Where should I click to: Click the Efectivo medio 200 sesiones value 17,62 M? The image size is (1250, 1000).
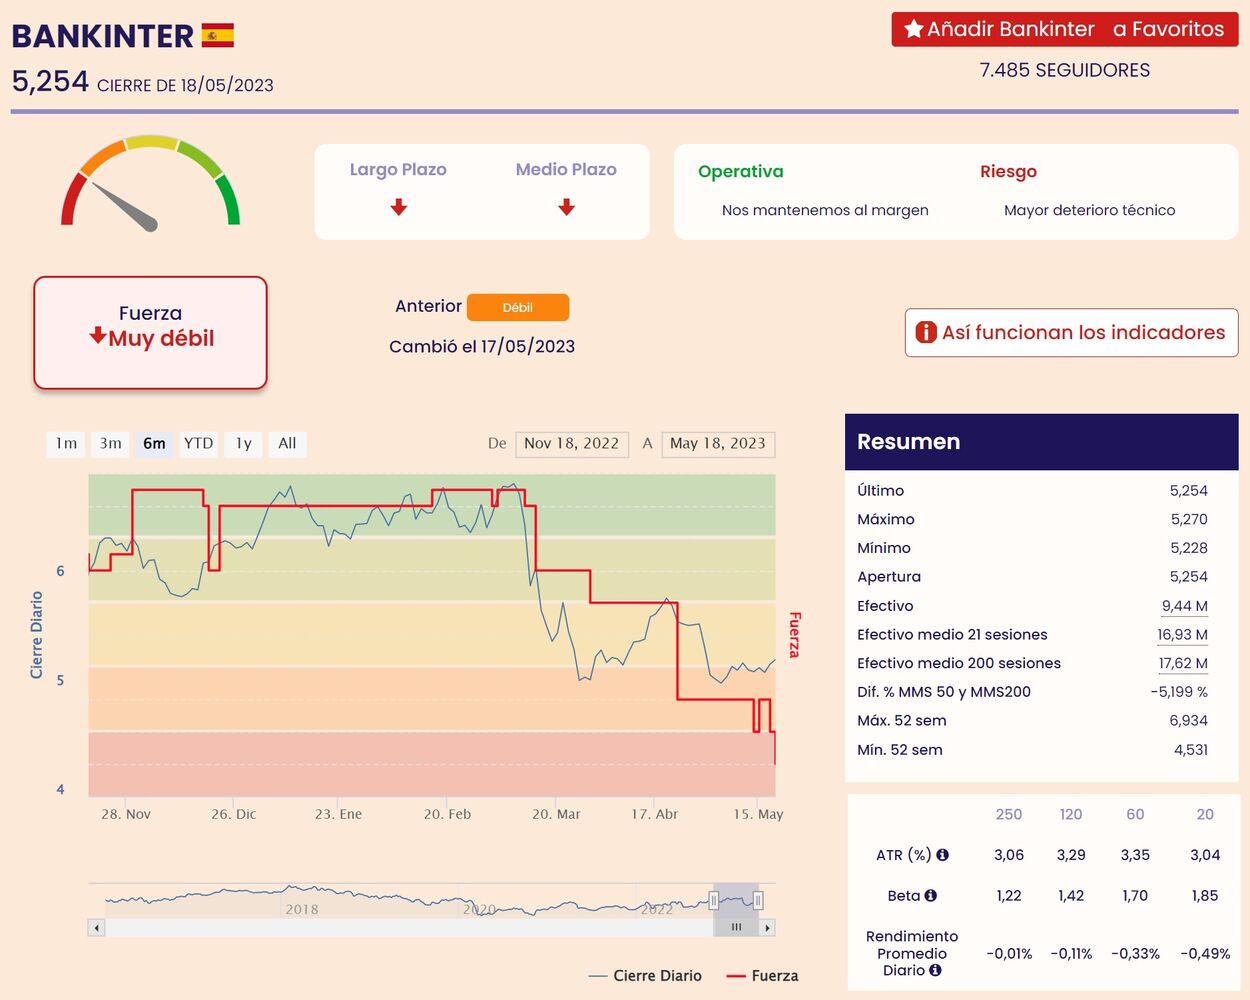pos(1183,663)
